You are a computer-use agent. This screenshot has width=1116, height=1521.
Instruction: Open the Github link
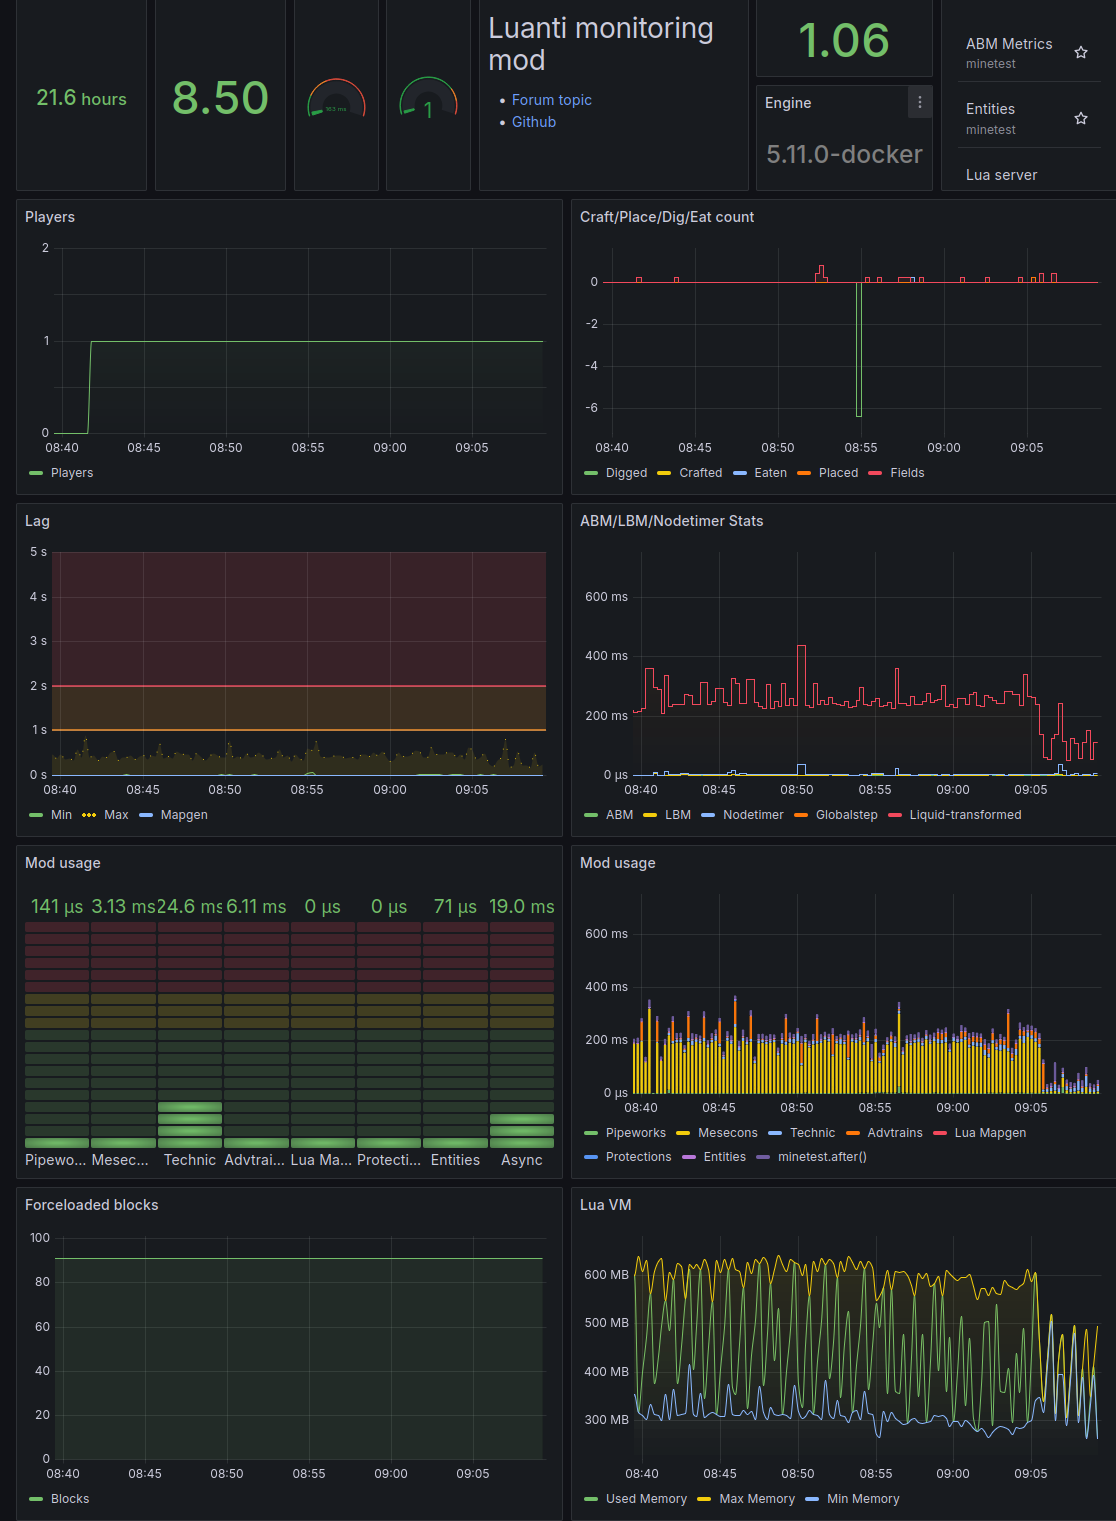533,122
